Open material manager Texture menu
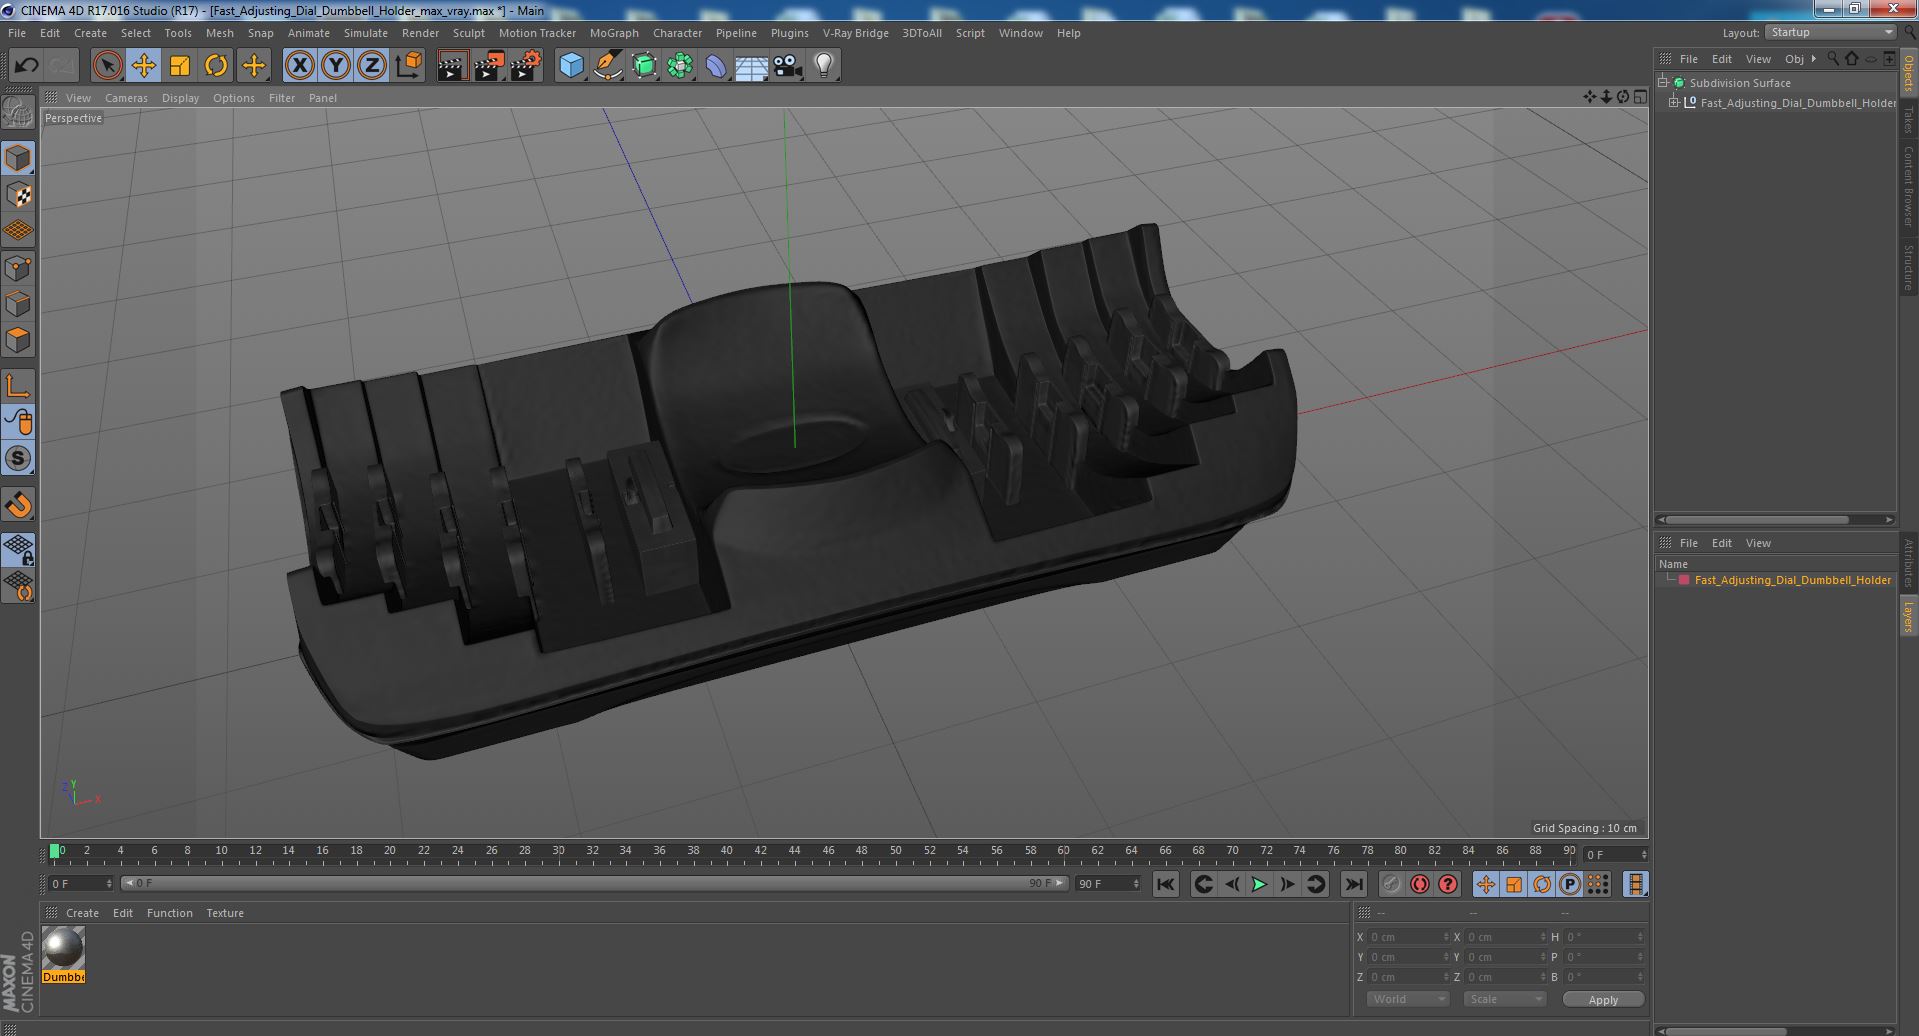 225,913
